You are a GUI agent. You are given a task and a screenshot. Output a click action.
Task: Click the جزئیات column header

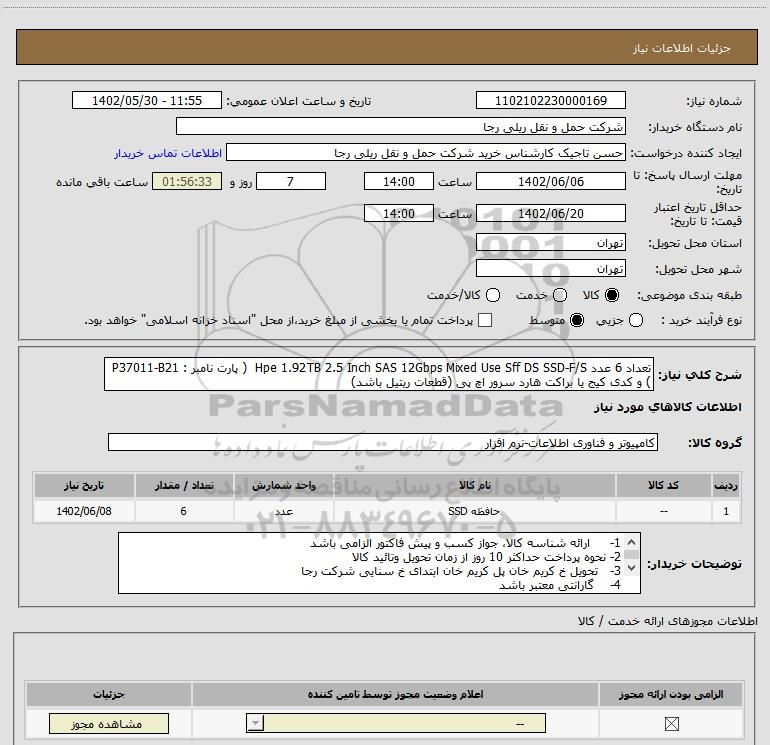pyautogui.click(x=109, y=694)
